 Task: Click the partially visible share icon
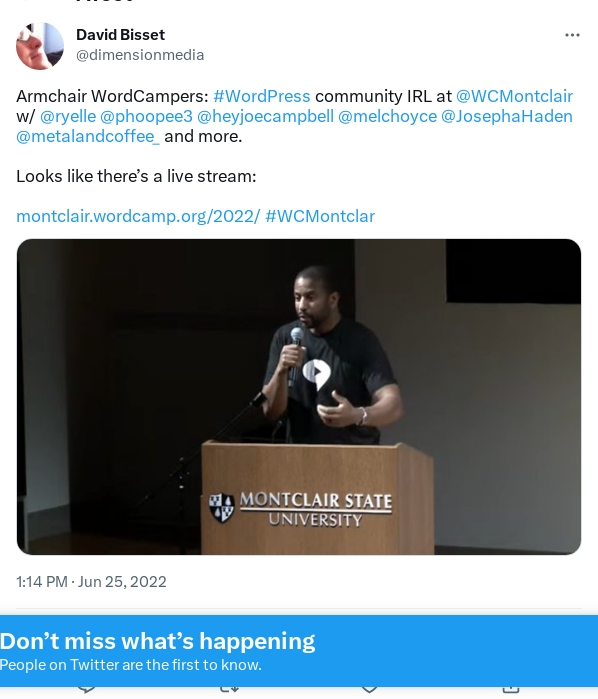511,690
